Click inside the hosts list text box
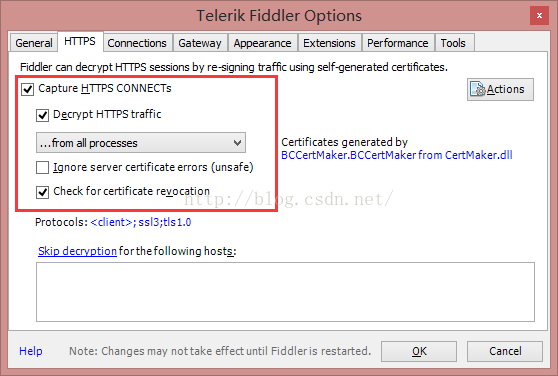 coord(285,292)
